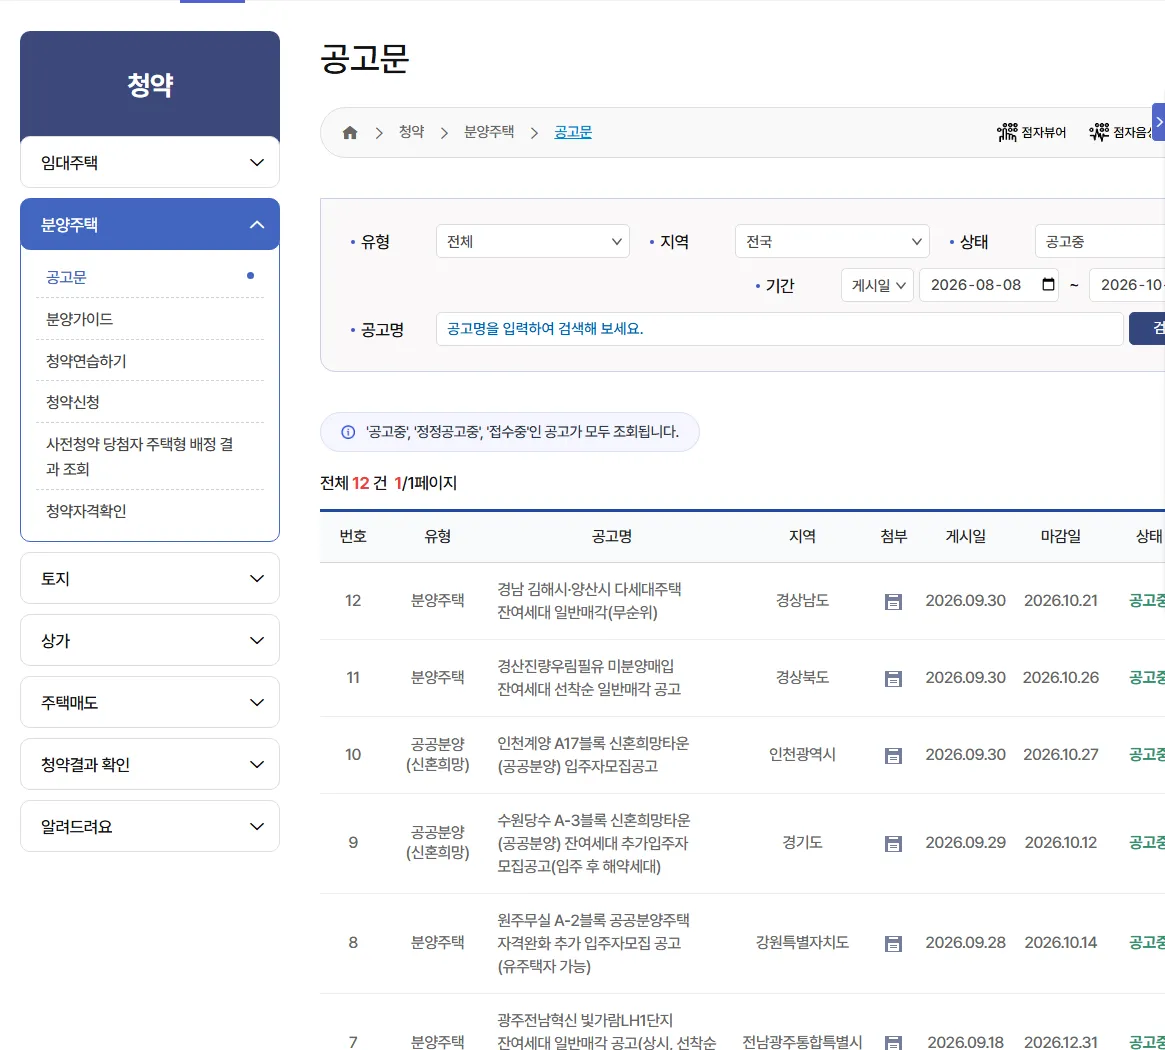The height and width of the screenshot is (1050, 1165).
Task: Select 청약연습하기 in the sidebar submenu
Action: click(x=86, y=361)
